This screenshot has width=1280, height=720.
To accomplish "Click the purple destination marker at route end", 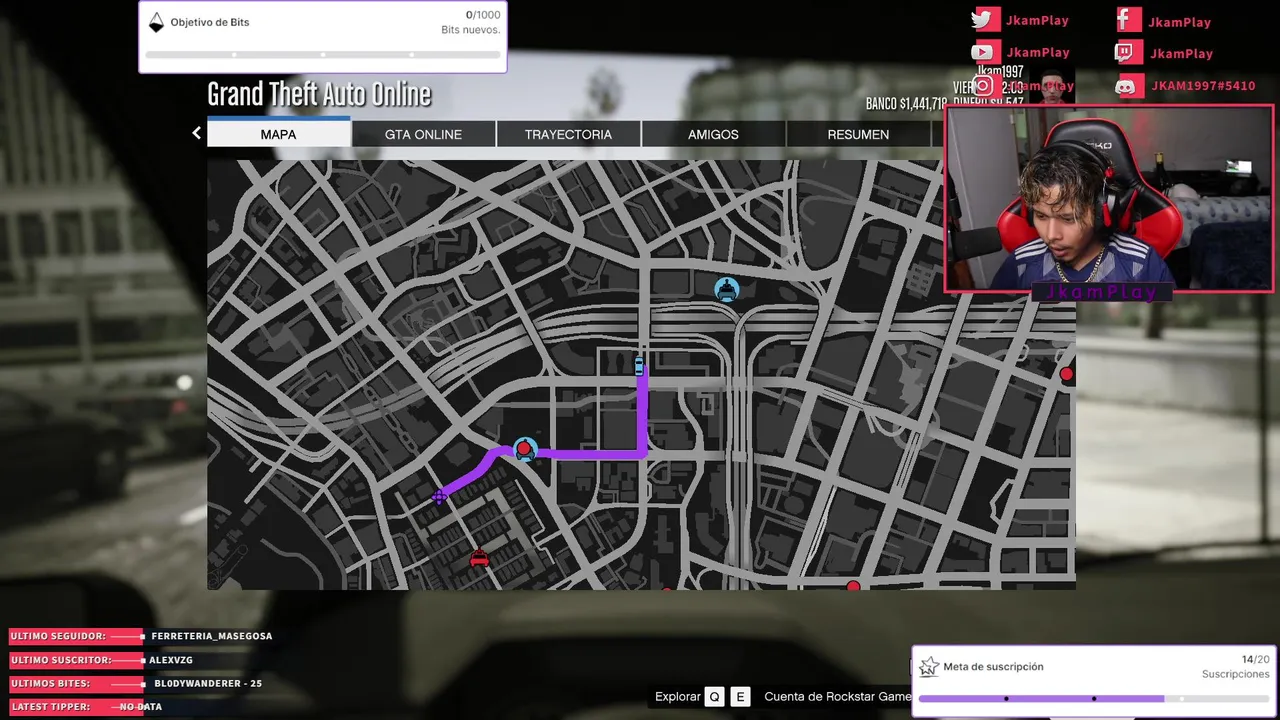I will 439,496.
